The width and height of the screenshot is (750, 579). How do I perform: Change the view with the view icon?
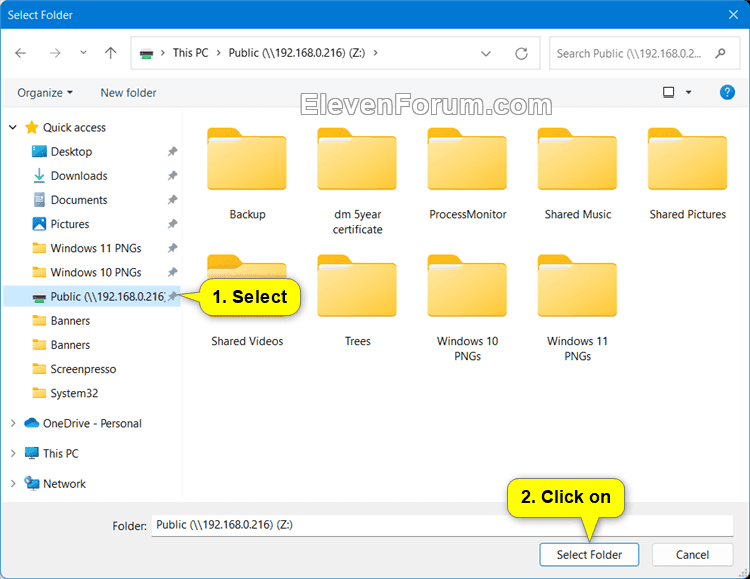(669, 92)
